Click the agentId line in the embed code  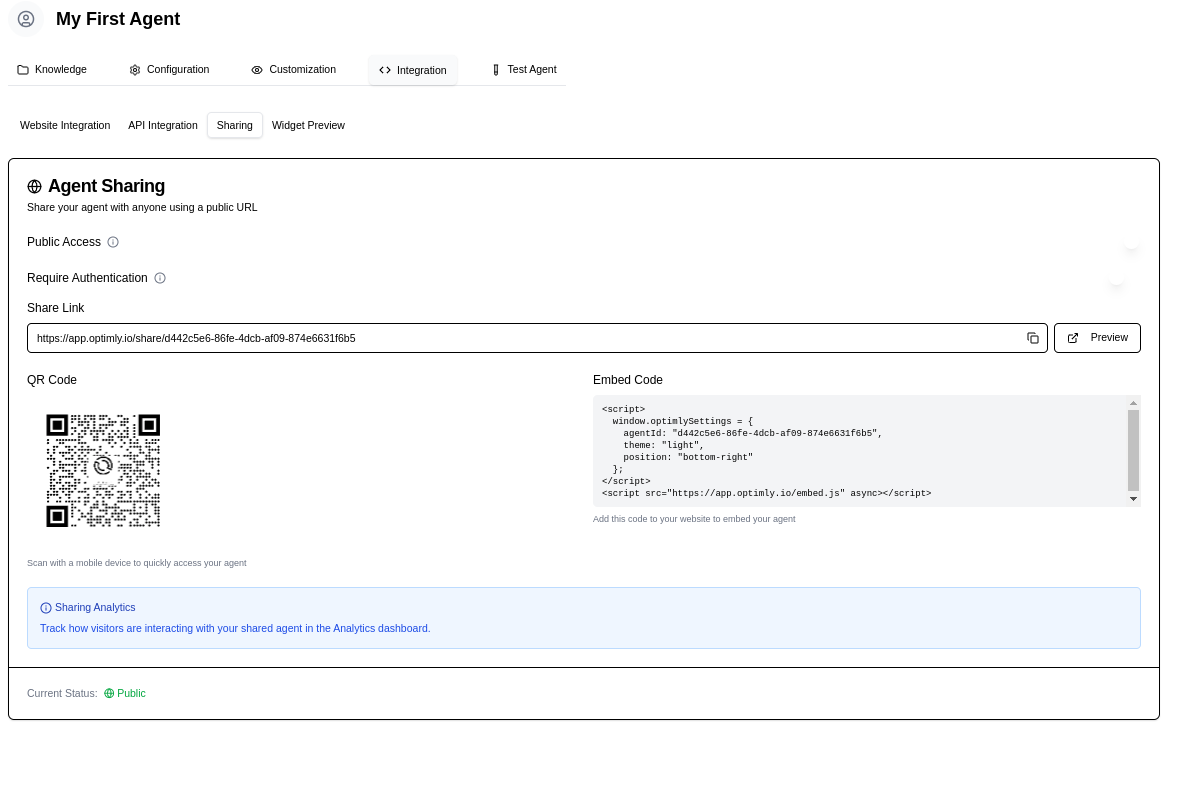753,433
